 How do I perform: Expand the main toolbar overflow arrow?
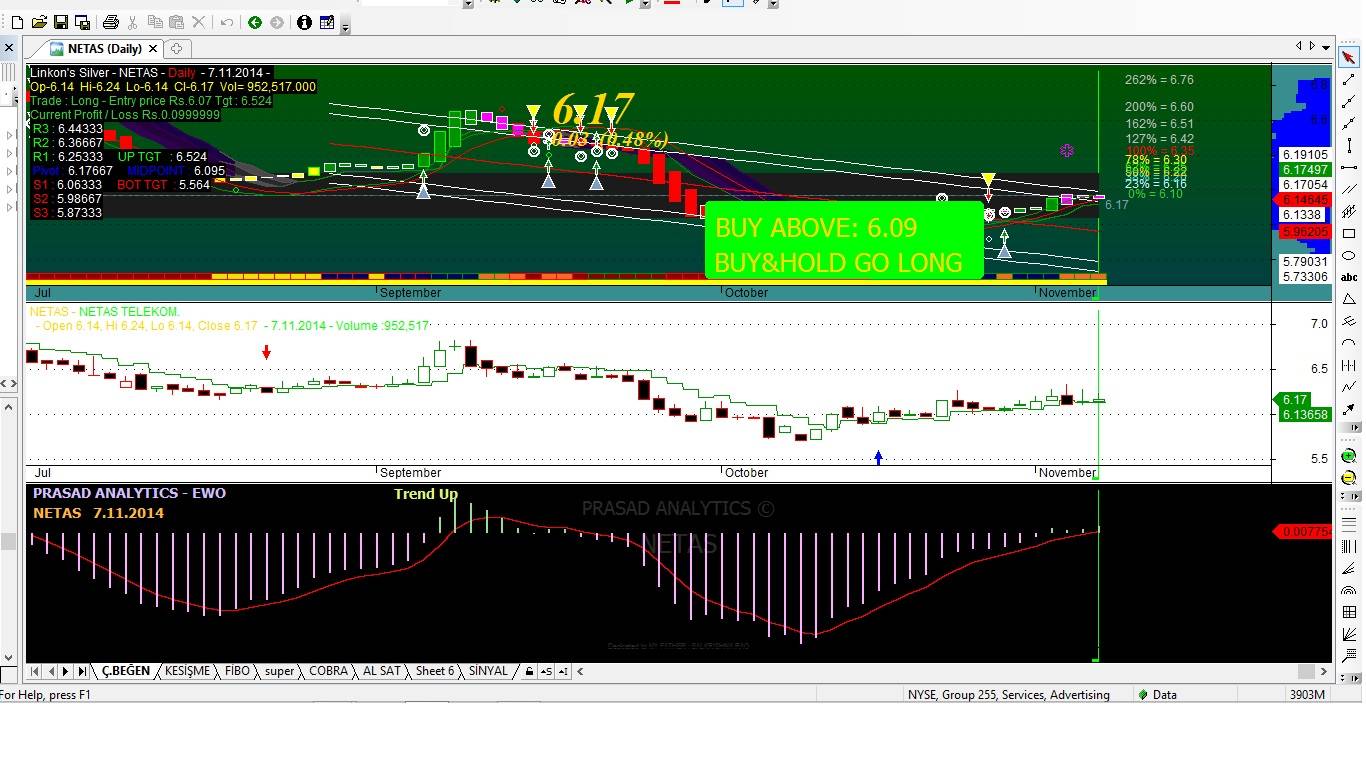coord(345,25)
